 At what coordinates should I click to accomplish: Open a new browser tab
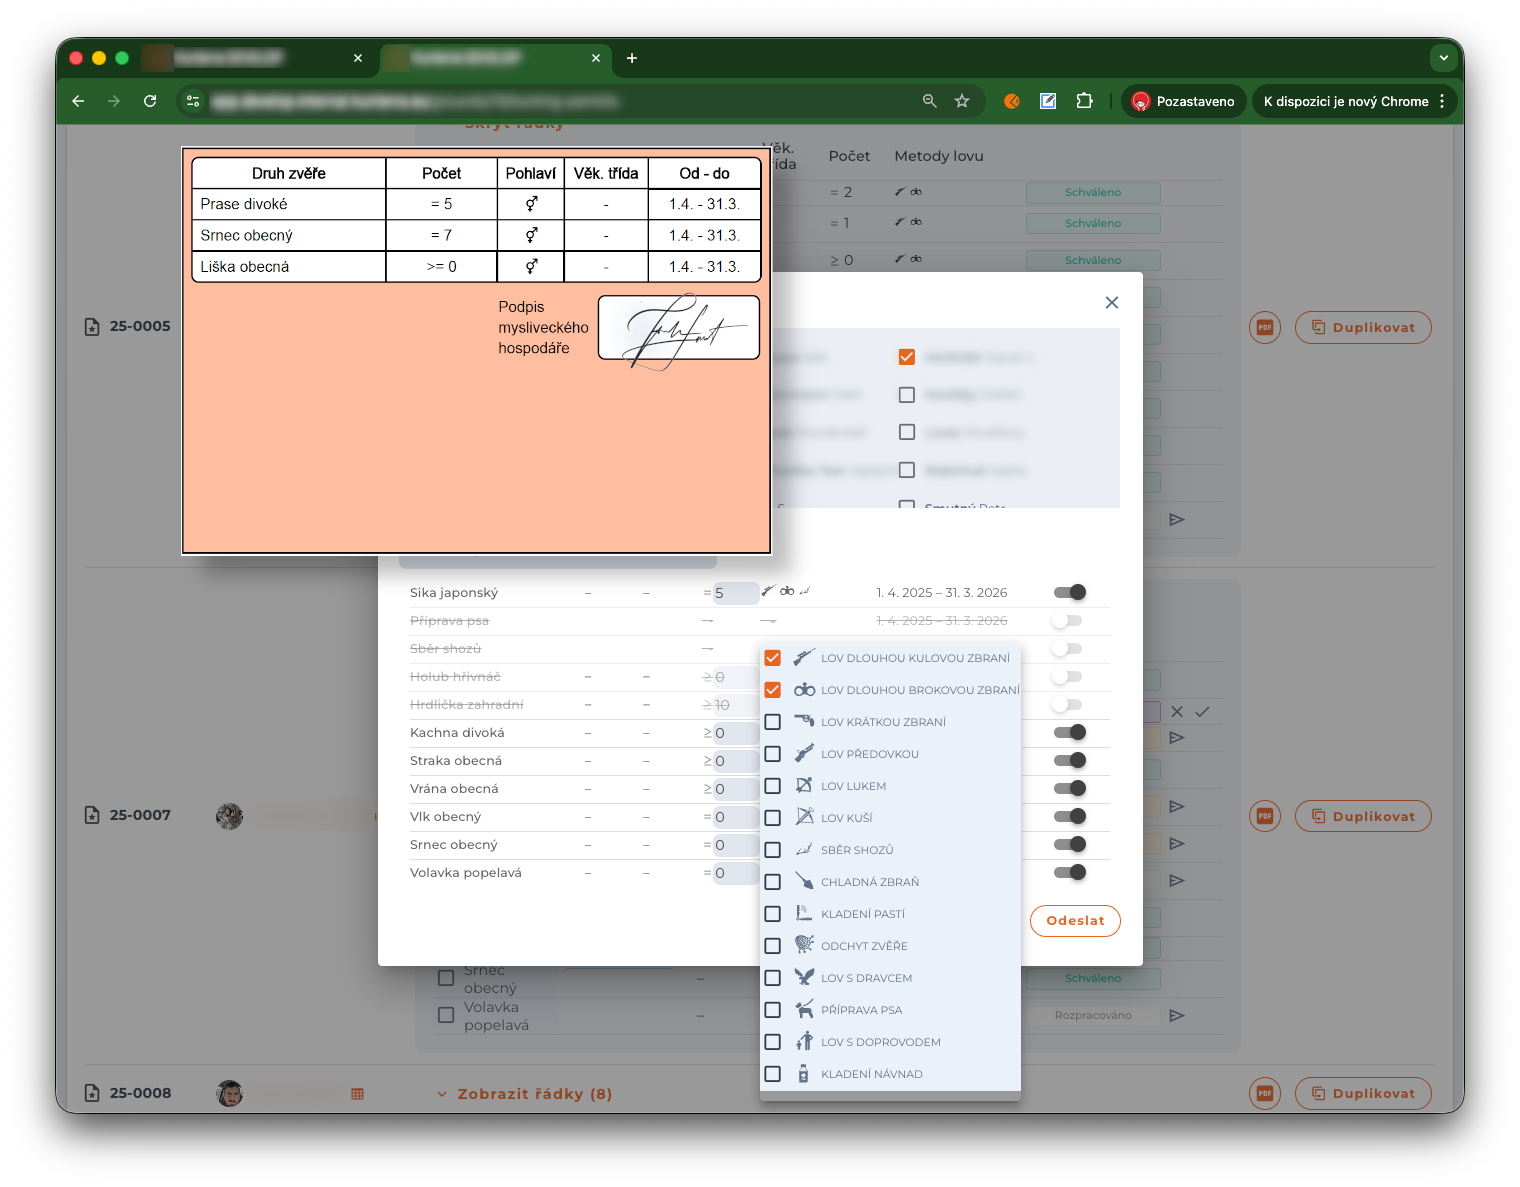[x=632, y=58]
